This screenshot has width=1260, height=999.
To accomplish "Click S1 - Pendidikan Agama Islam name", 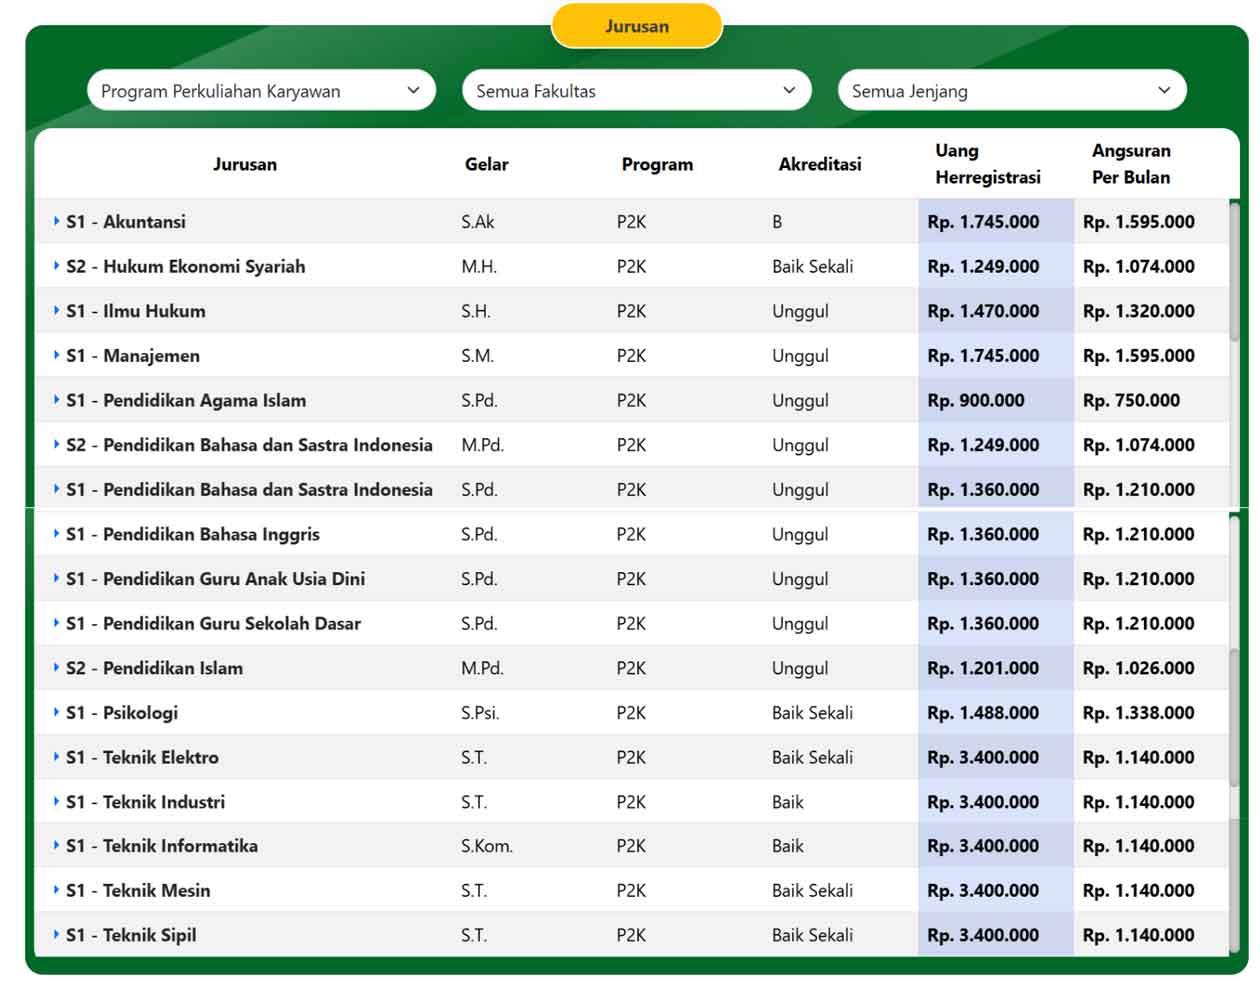I will coord(186,401).
